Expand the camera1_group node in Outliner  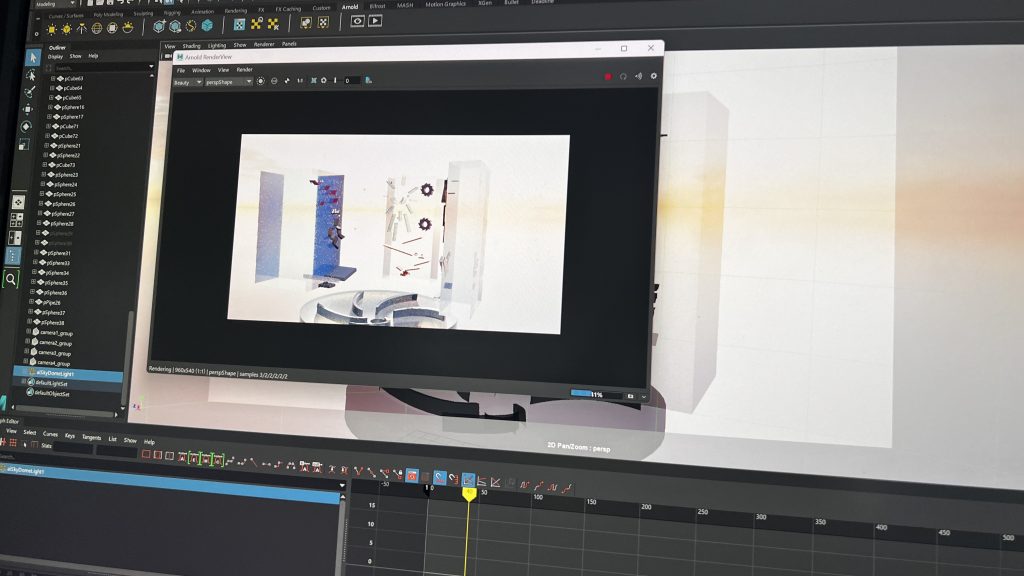[28, 332]
